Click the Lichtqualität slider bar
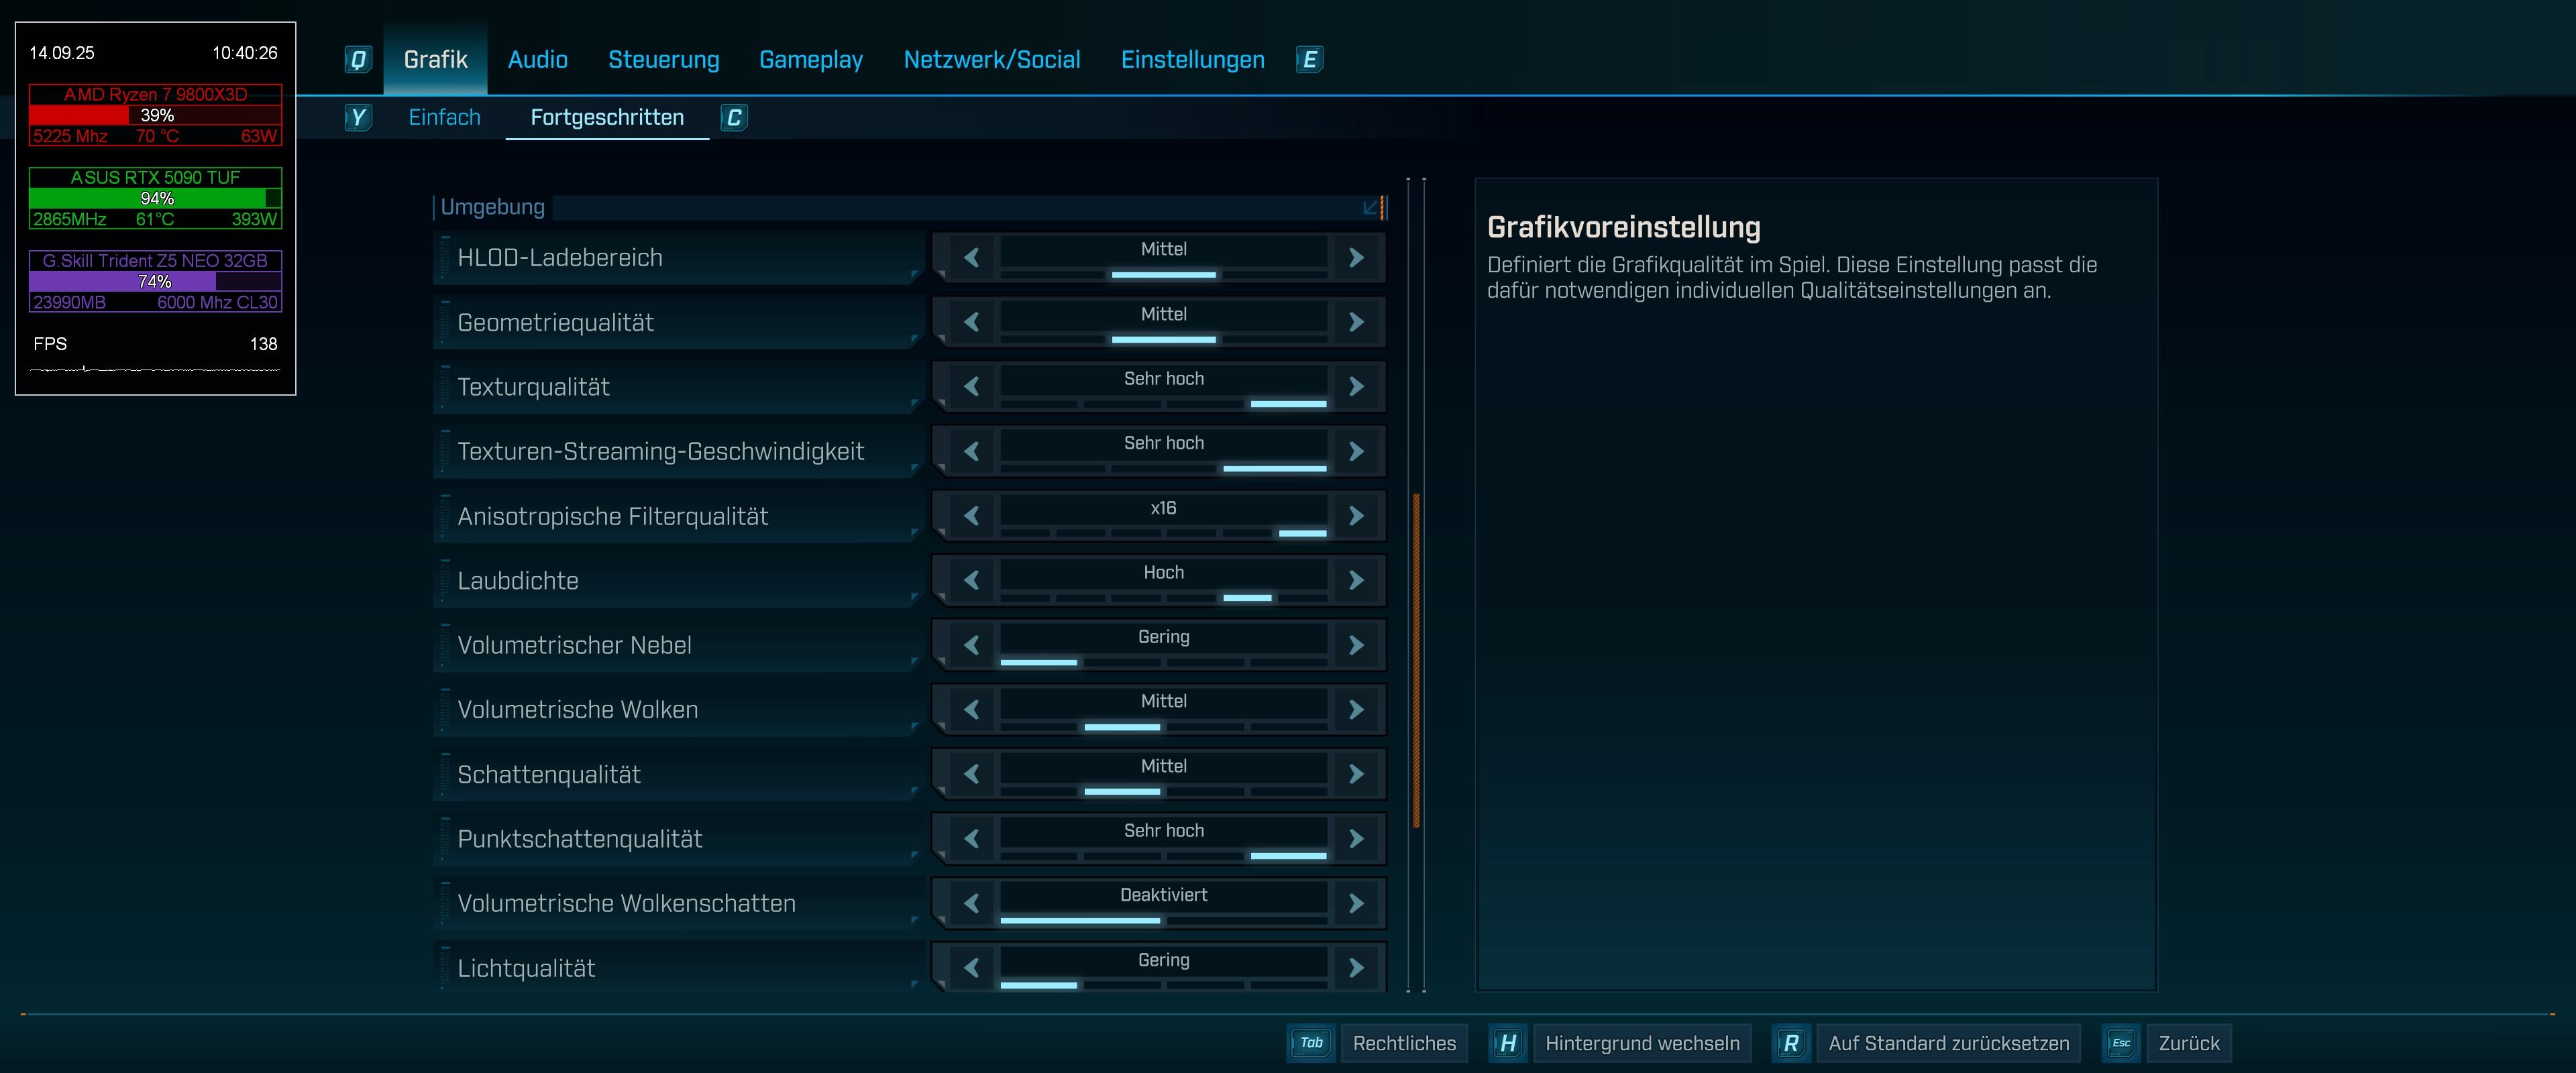The height and width of the screenshot is (1073, 2576). 1163,985
